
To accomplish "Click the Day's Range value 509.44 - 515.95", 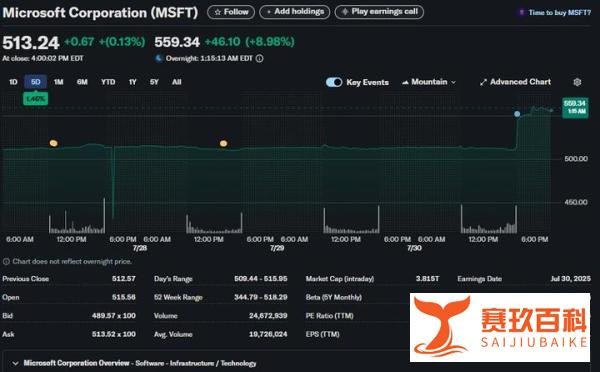I will point(261,279).
